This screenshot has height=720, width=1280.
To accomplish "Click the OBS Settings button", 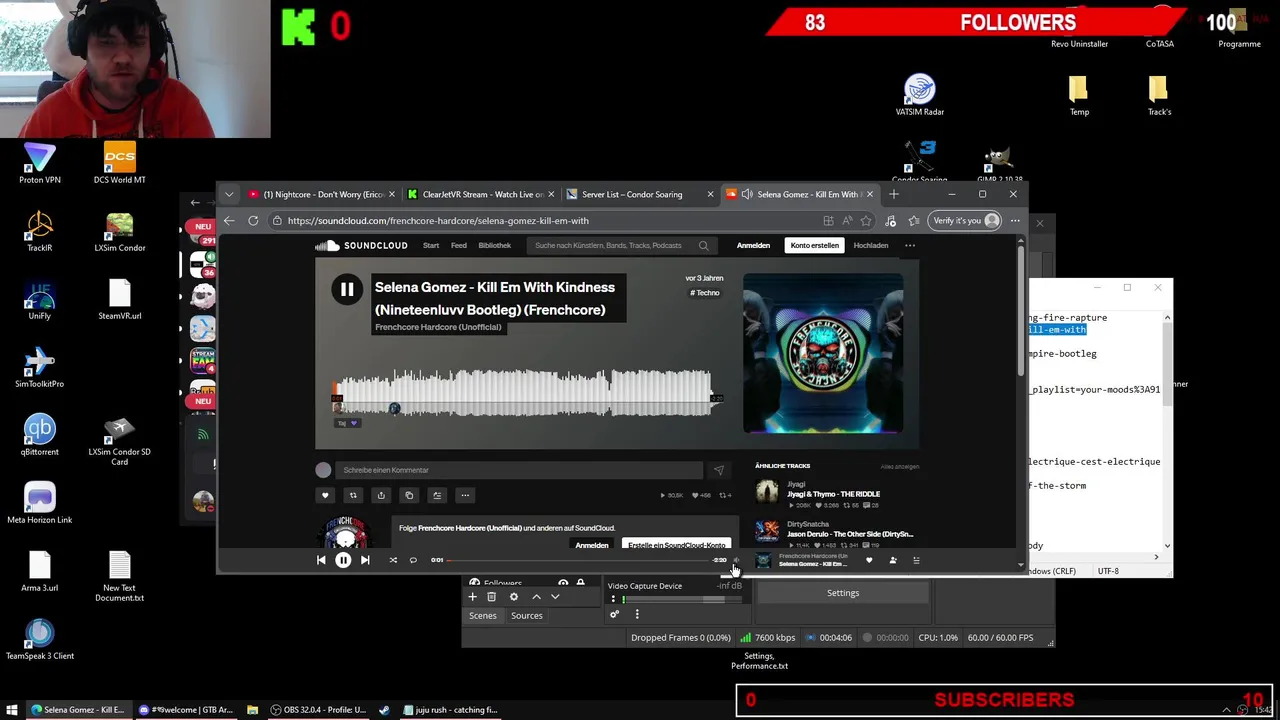I will [843, 593].
